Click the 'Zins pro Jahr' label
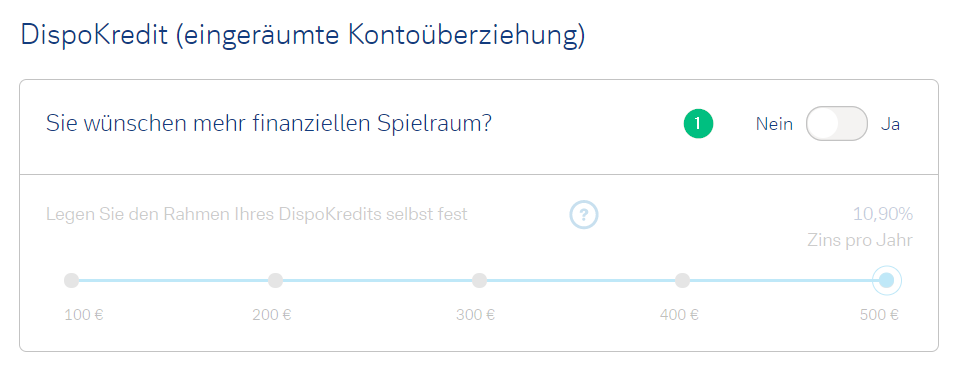The image size is (961, 383). tap(860, 240)
